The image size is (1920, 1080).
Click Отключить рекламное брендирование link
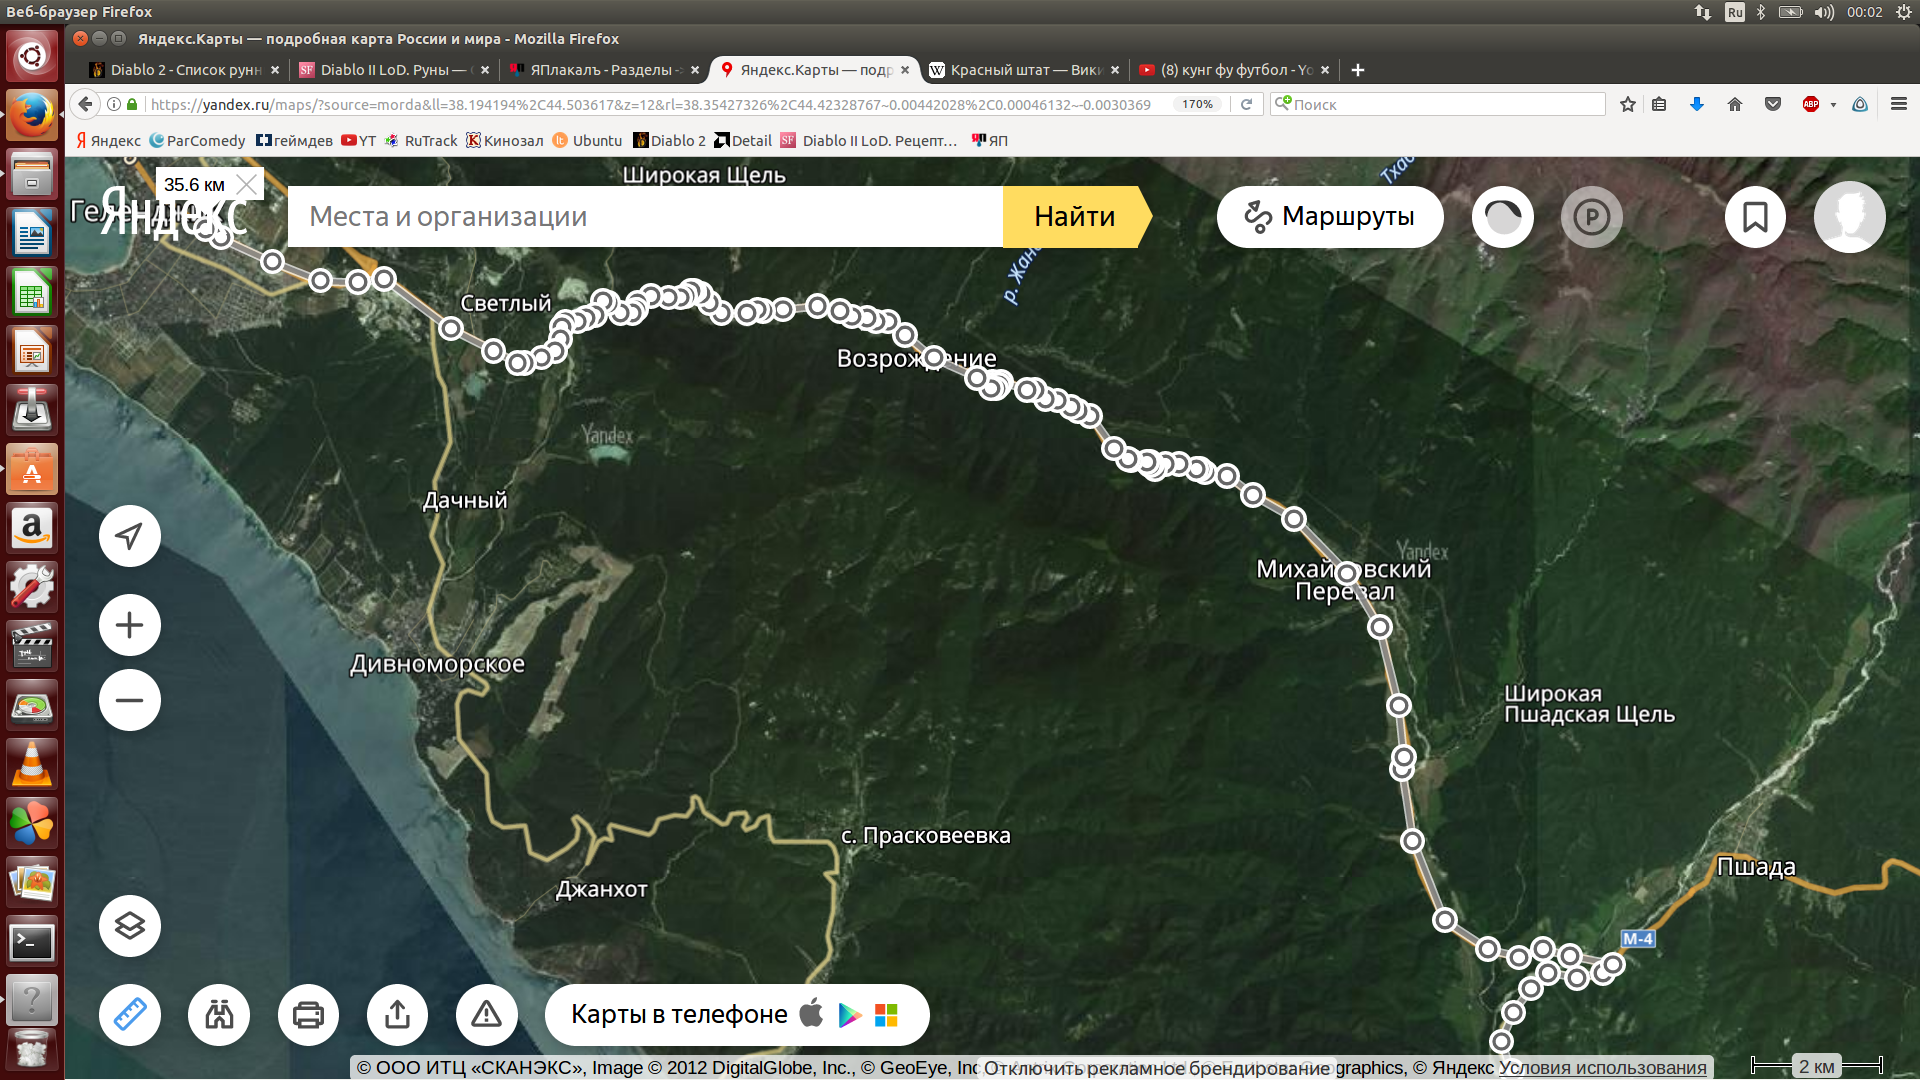click(1157, 1068)
